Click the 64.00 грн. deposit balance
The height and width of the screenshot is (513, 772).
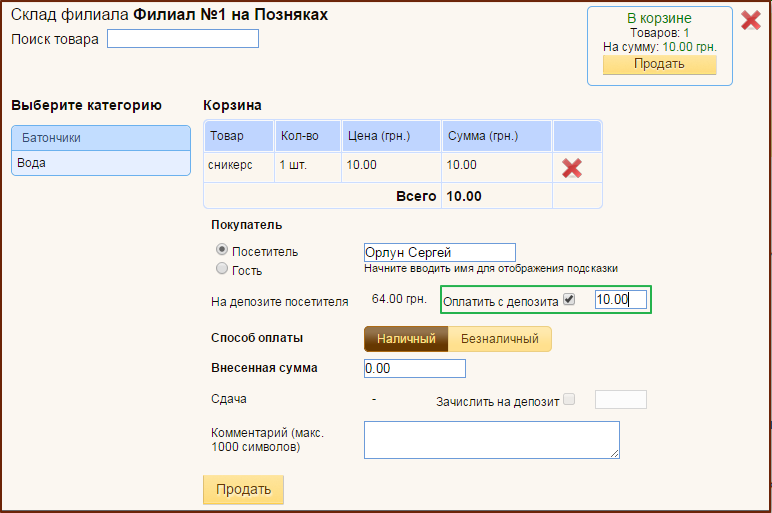coord(399,299)
